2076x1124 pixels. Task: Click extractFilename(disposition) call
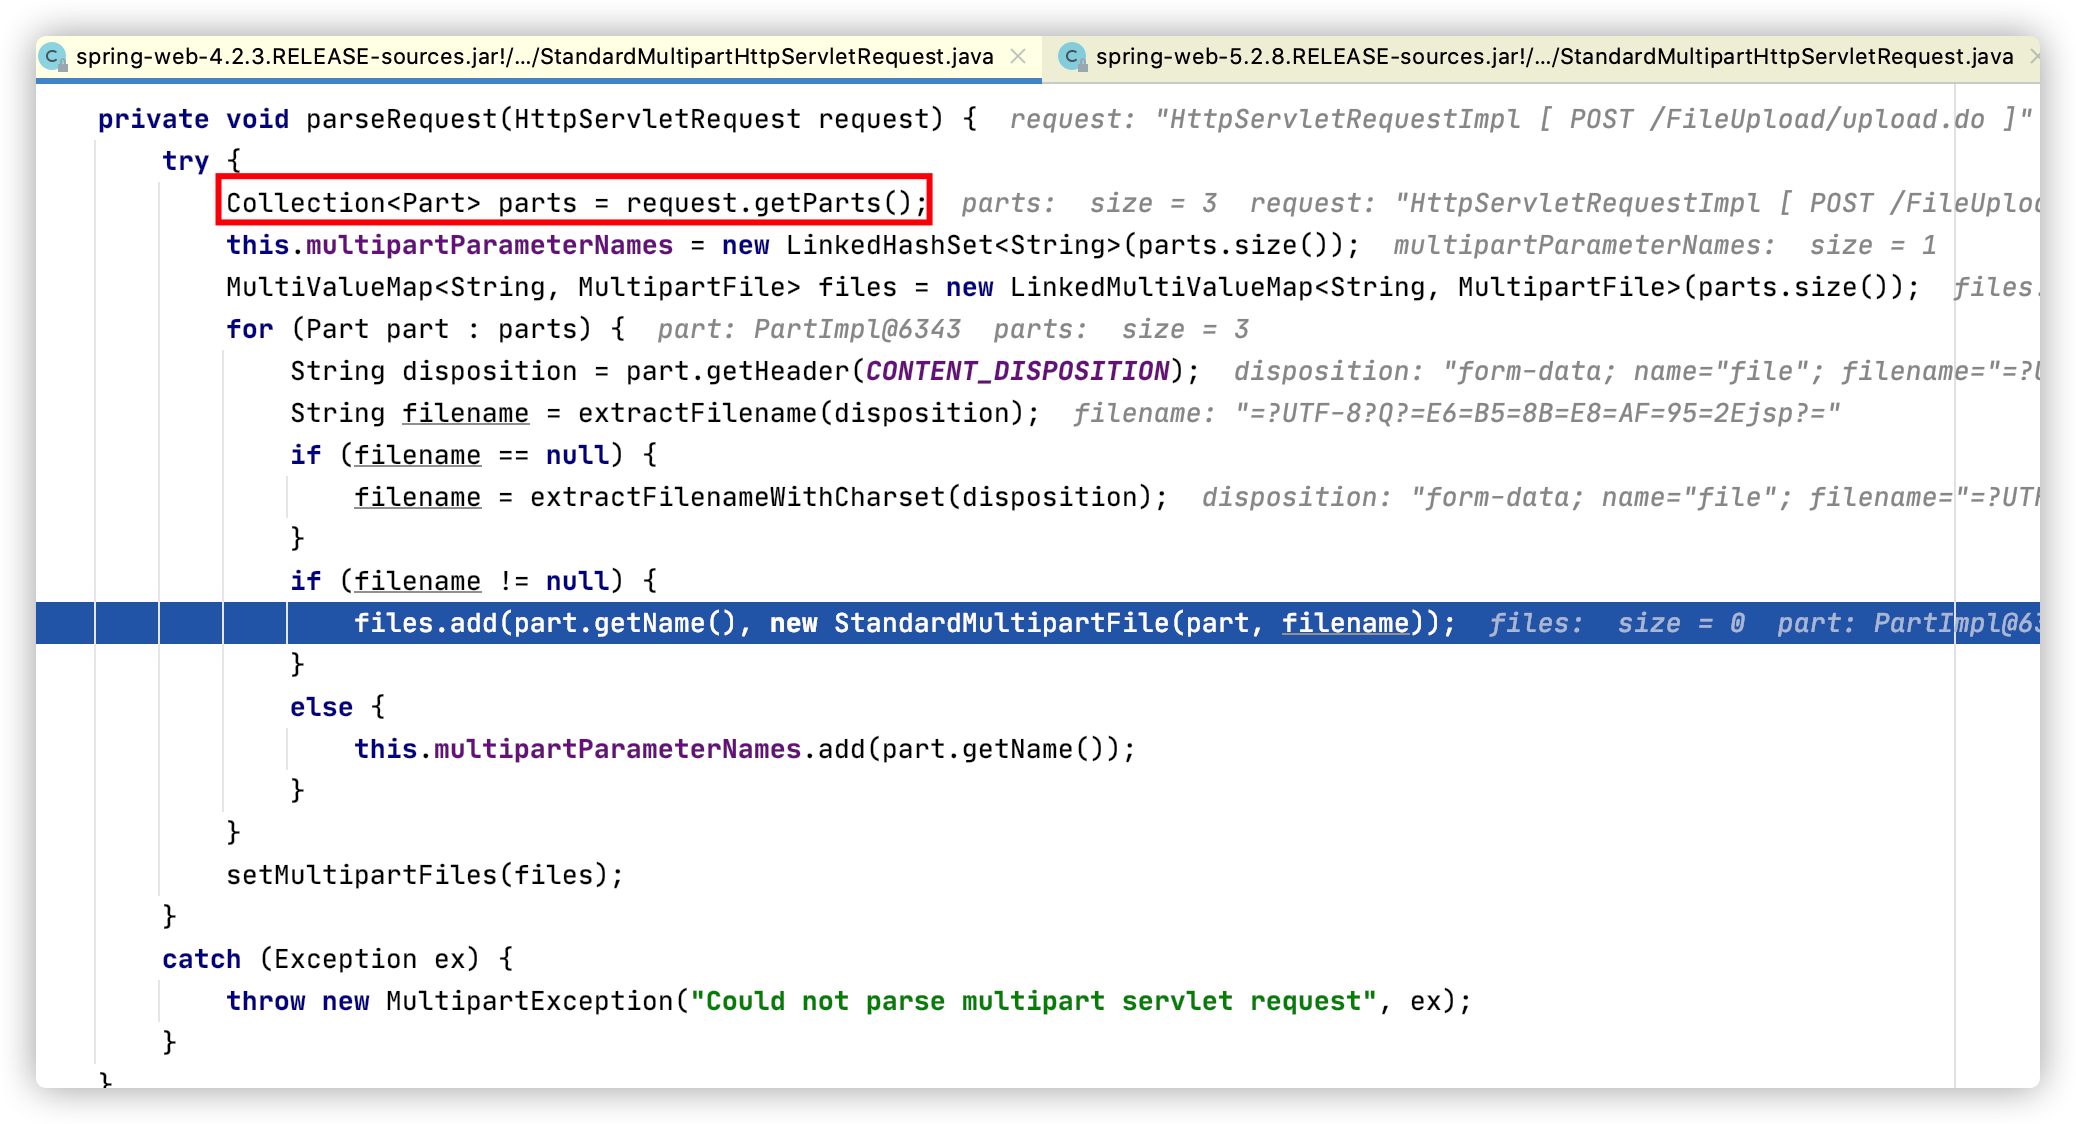pos(808,413)
